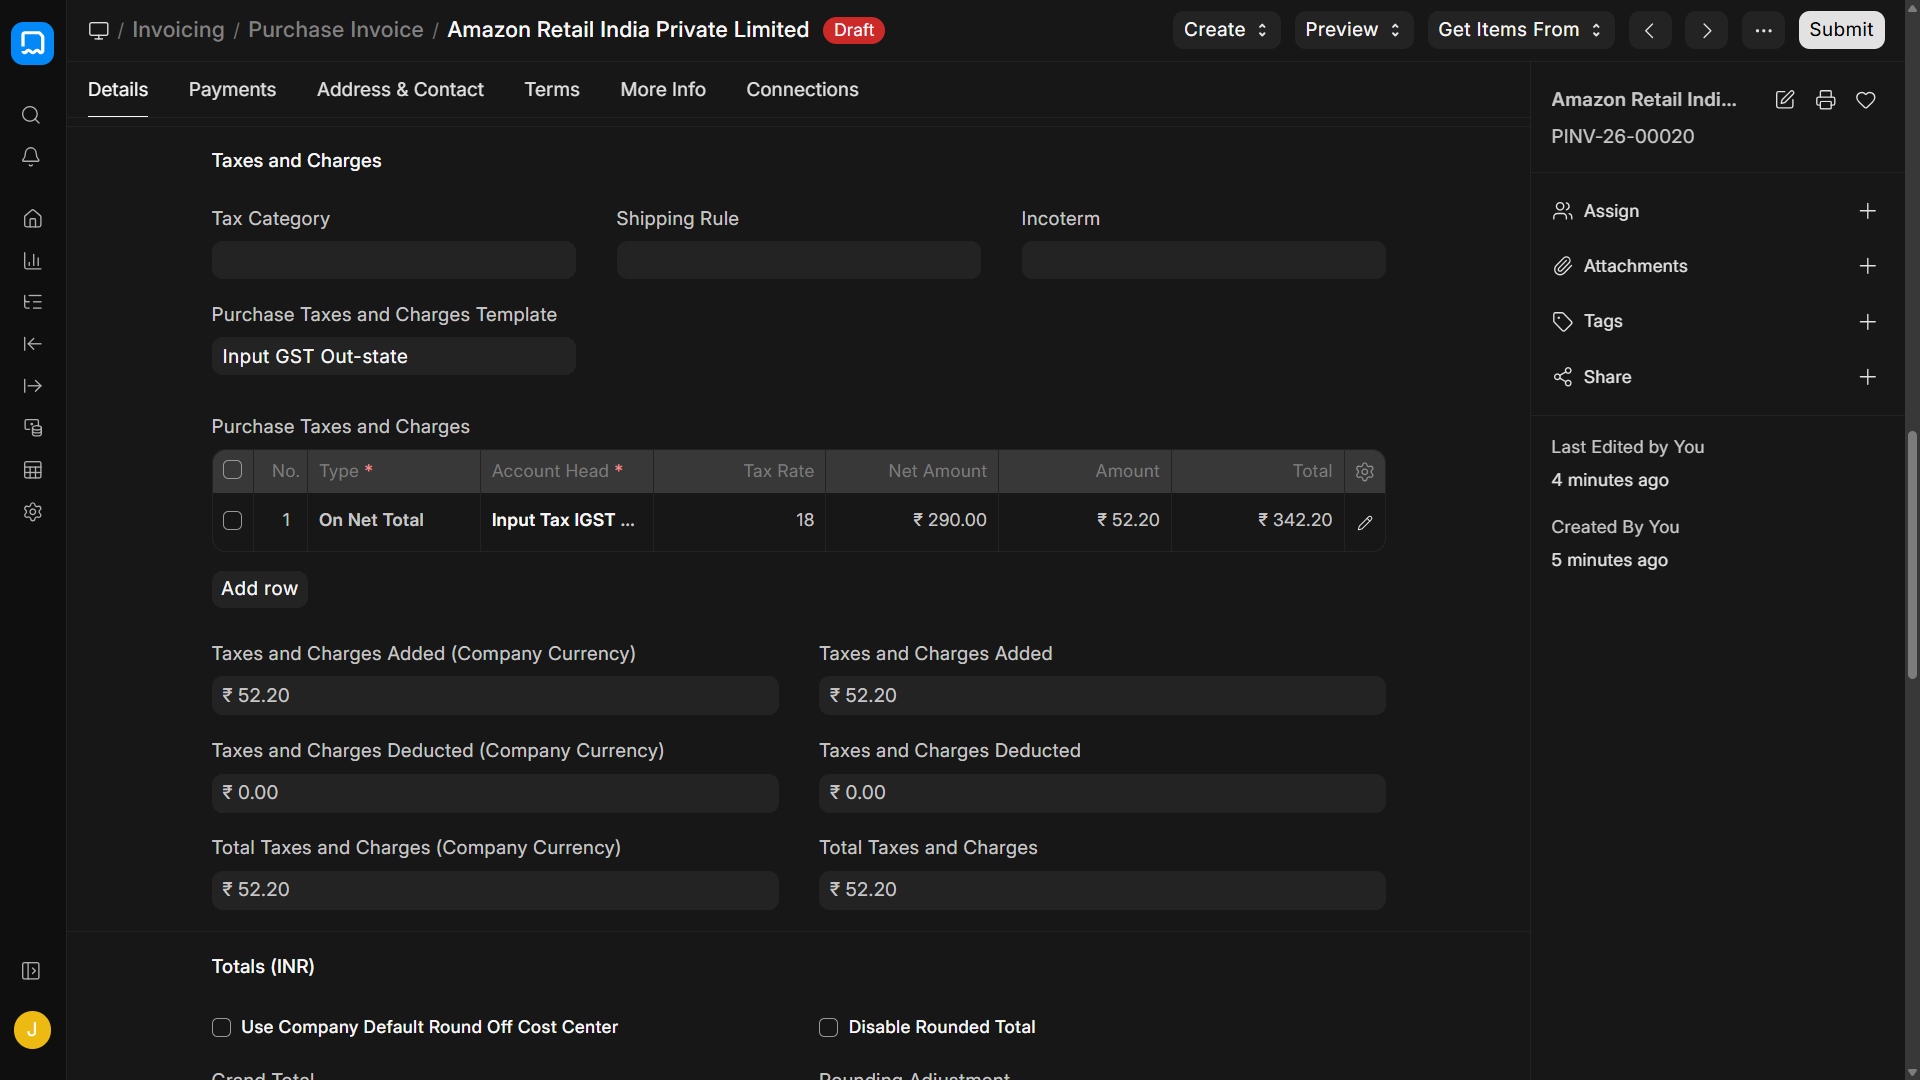Click total ₹ 342.20 cell
1920x1080 pixels.
click(x=1258, y=521)
